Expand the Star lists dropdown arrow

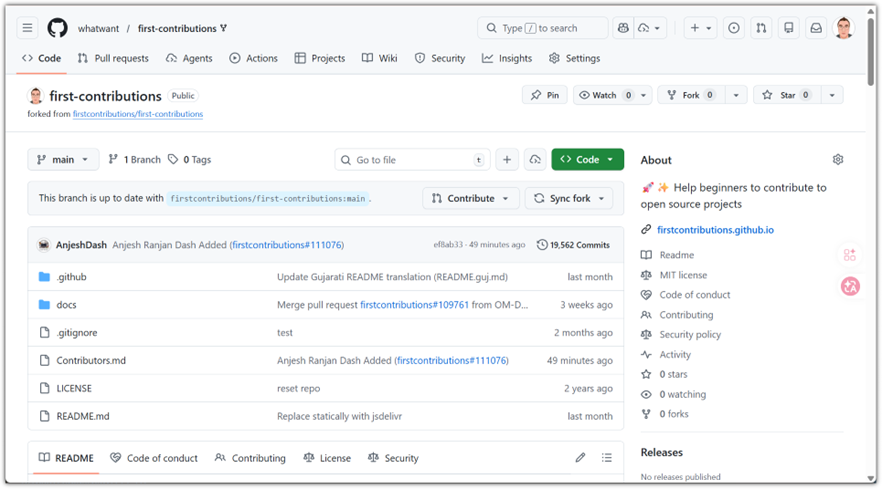tap(832, 95)
